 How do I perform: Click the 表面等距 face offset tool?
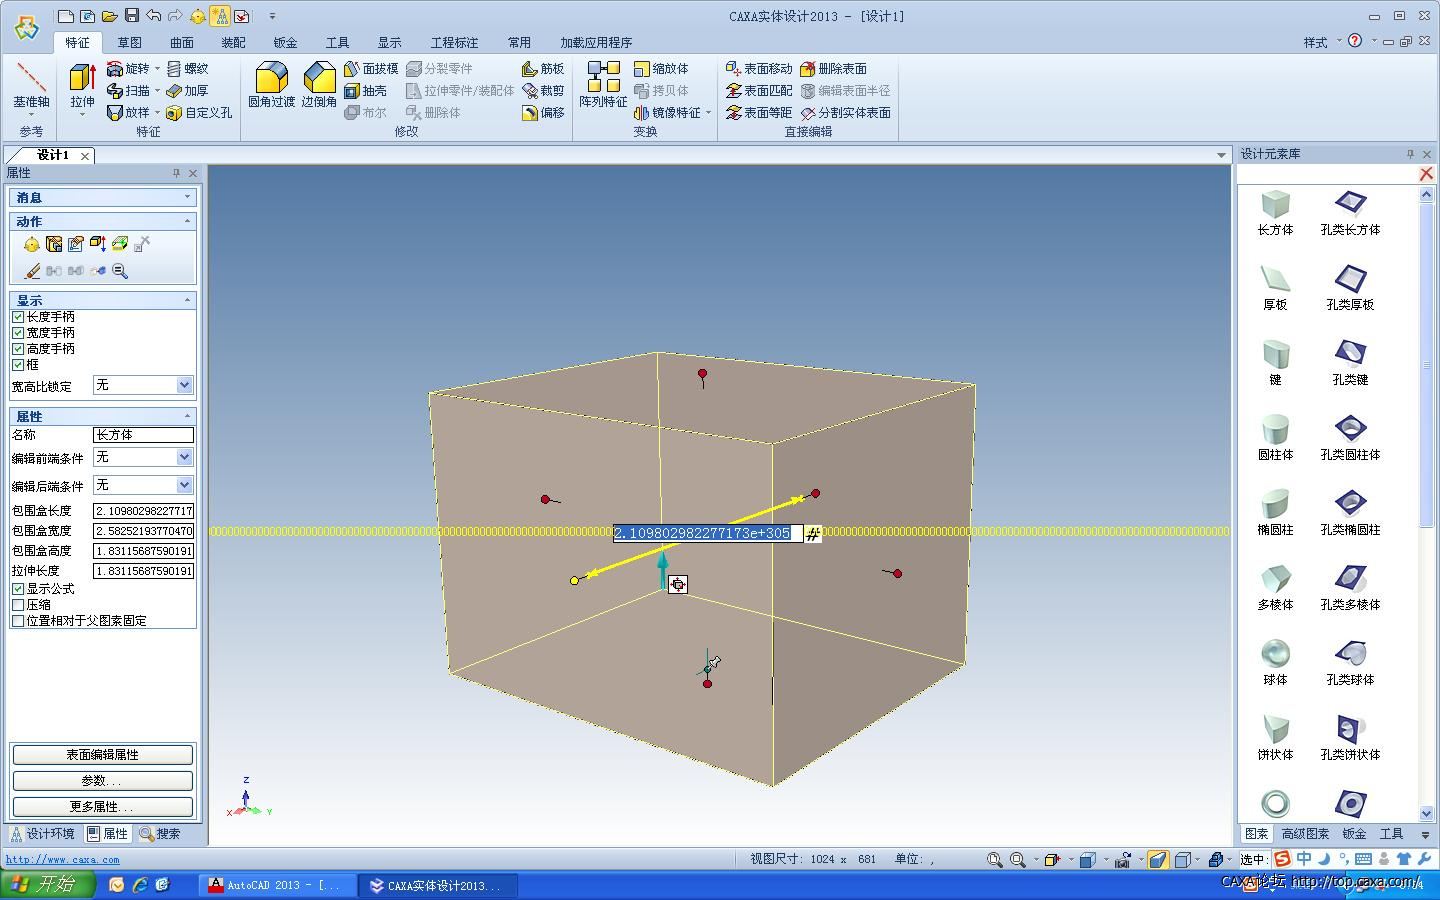(x=759, y=113)
